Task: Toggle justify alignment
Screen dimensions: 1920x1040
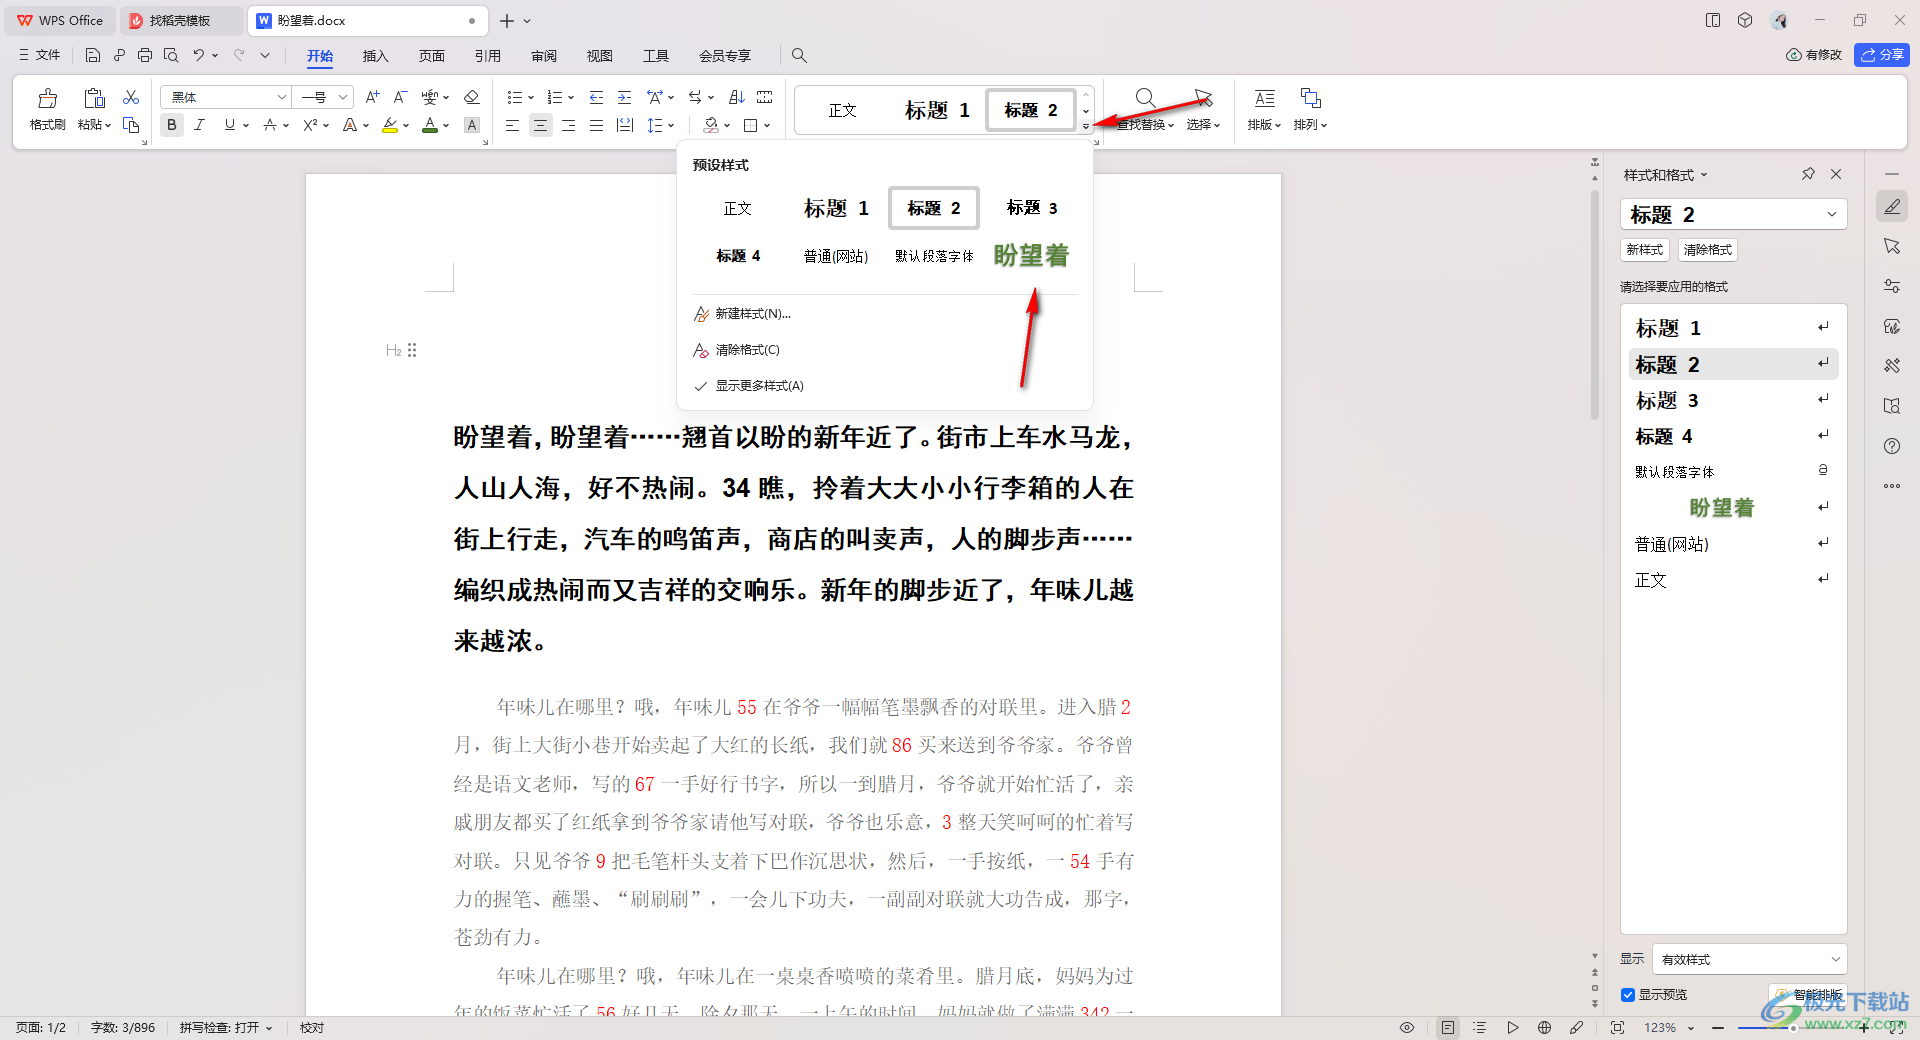Action: [597, 125]
